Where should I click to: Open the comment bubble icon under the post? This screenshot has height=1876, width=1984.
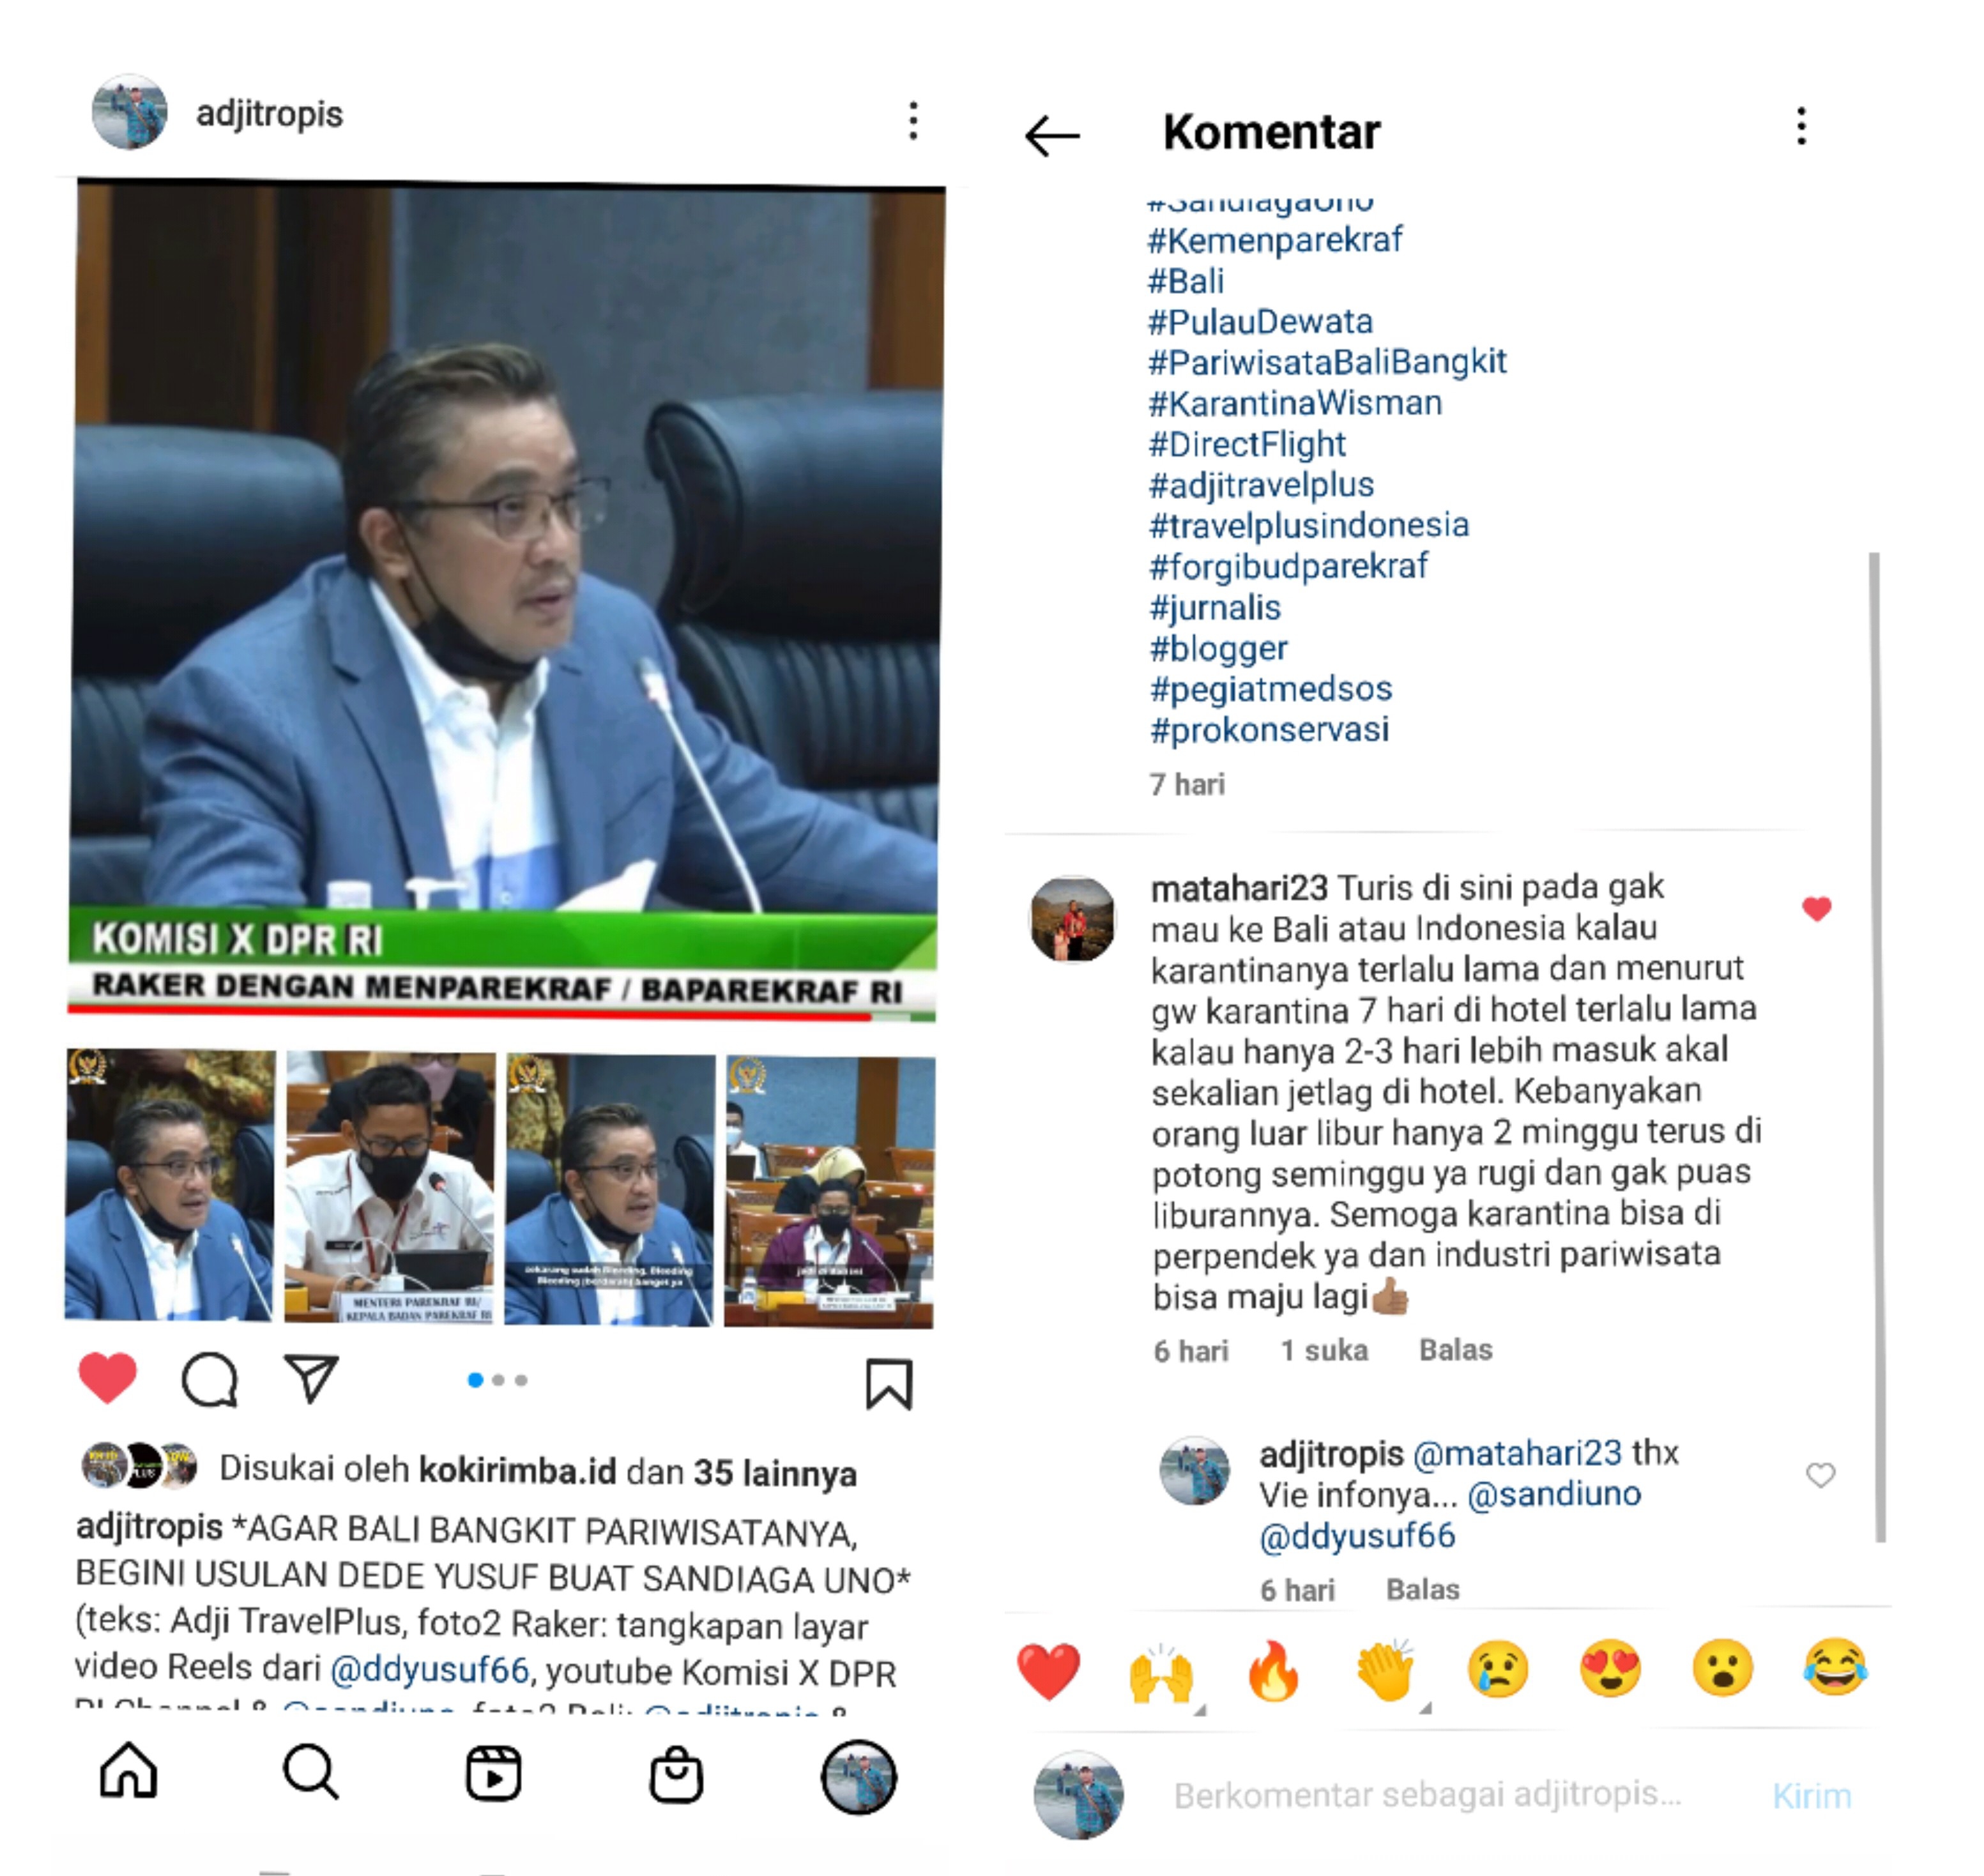(210, 1380)
